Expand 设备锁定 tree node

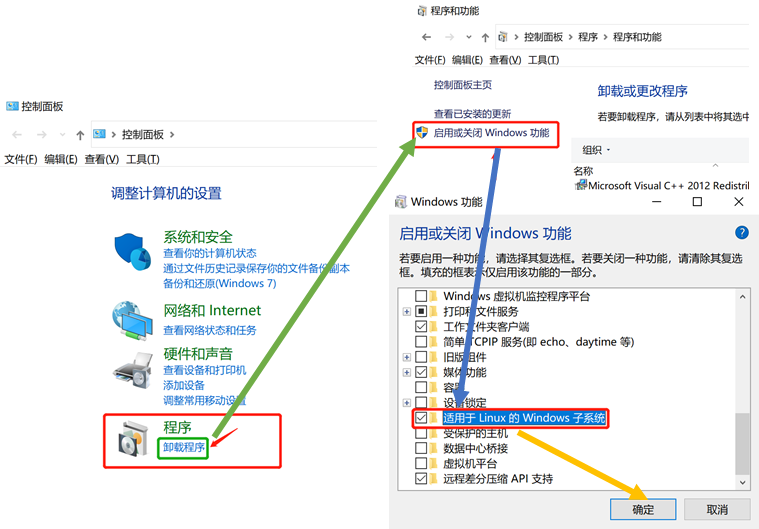coord(407,403)
